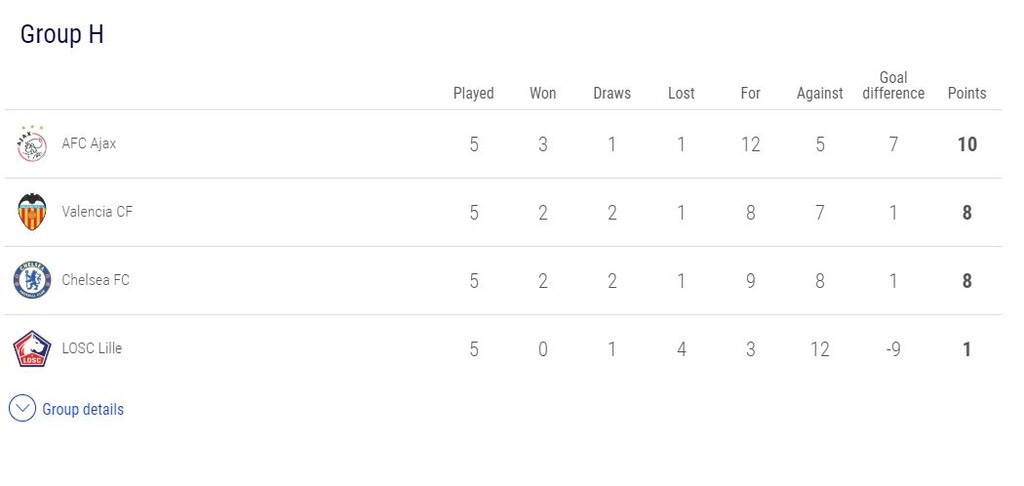1024x486 pixels.
Task: Select the For goals column header
Action: point(751,93)
